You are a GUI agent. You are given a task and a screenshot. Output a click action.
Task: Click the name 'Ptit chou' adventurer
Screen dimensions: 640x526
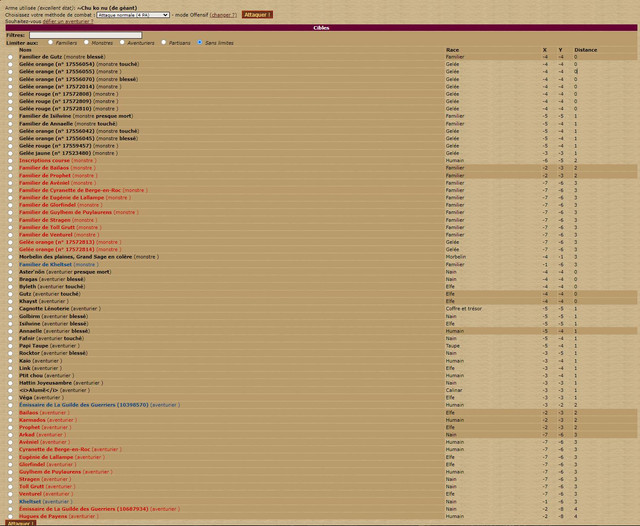pos(31,375)
